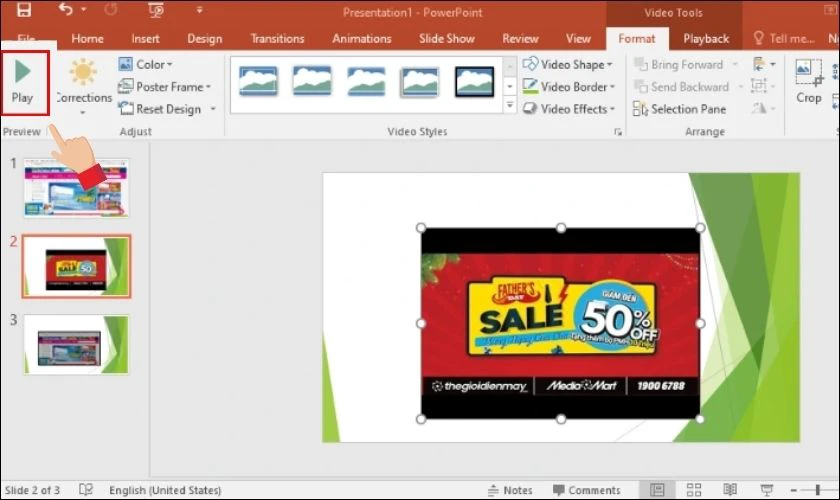Click the greyed-out Redo icon
Screen dimensions: 840x500
(111, 10)
